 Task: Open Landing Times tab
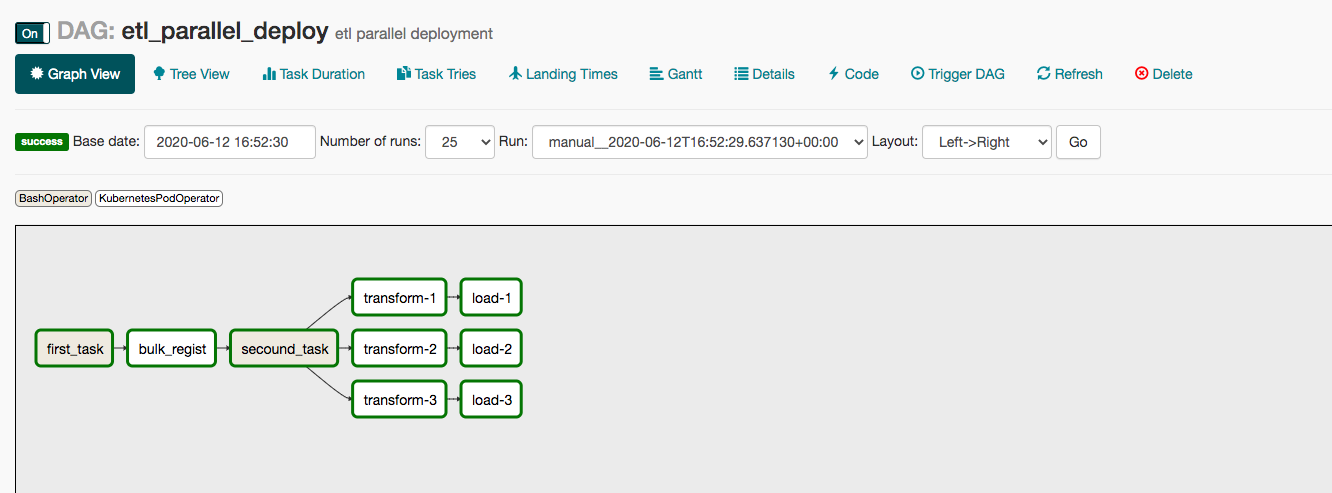(x=563, y=74)
